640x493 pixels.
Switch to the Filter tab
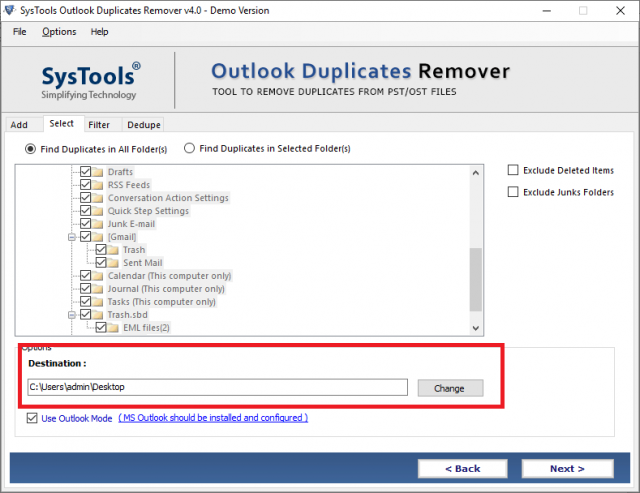coord(99,125)
